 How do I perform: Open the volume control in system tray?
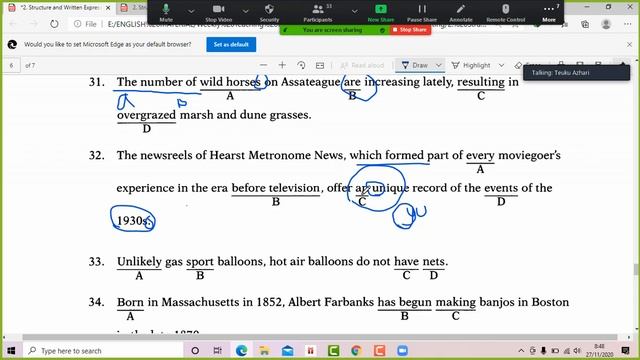tap(577, 351)
